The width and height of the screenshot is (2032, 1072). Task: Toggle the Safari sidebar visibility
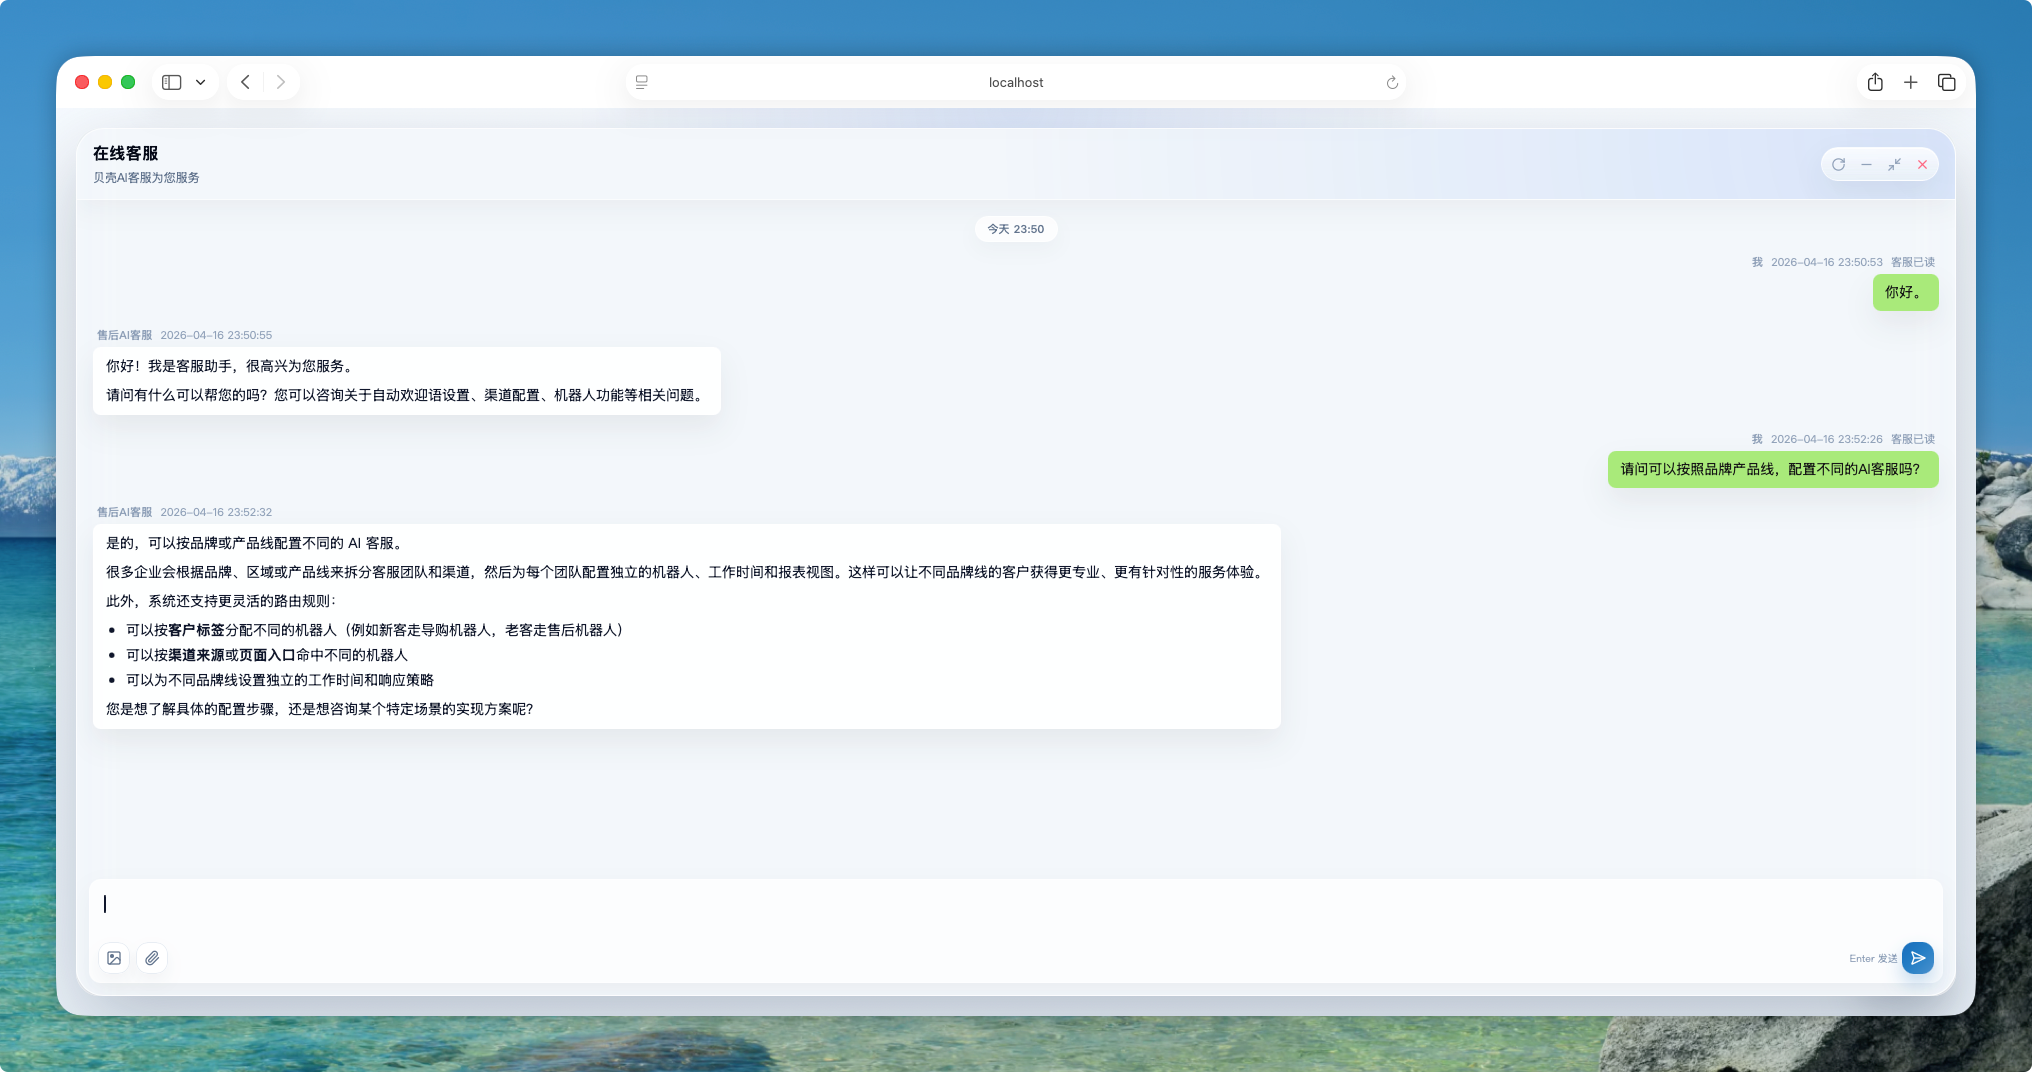(170, 82)
